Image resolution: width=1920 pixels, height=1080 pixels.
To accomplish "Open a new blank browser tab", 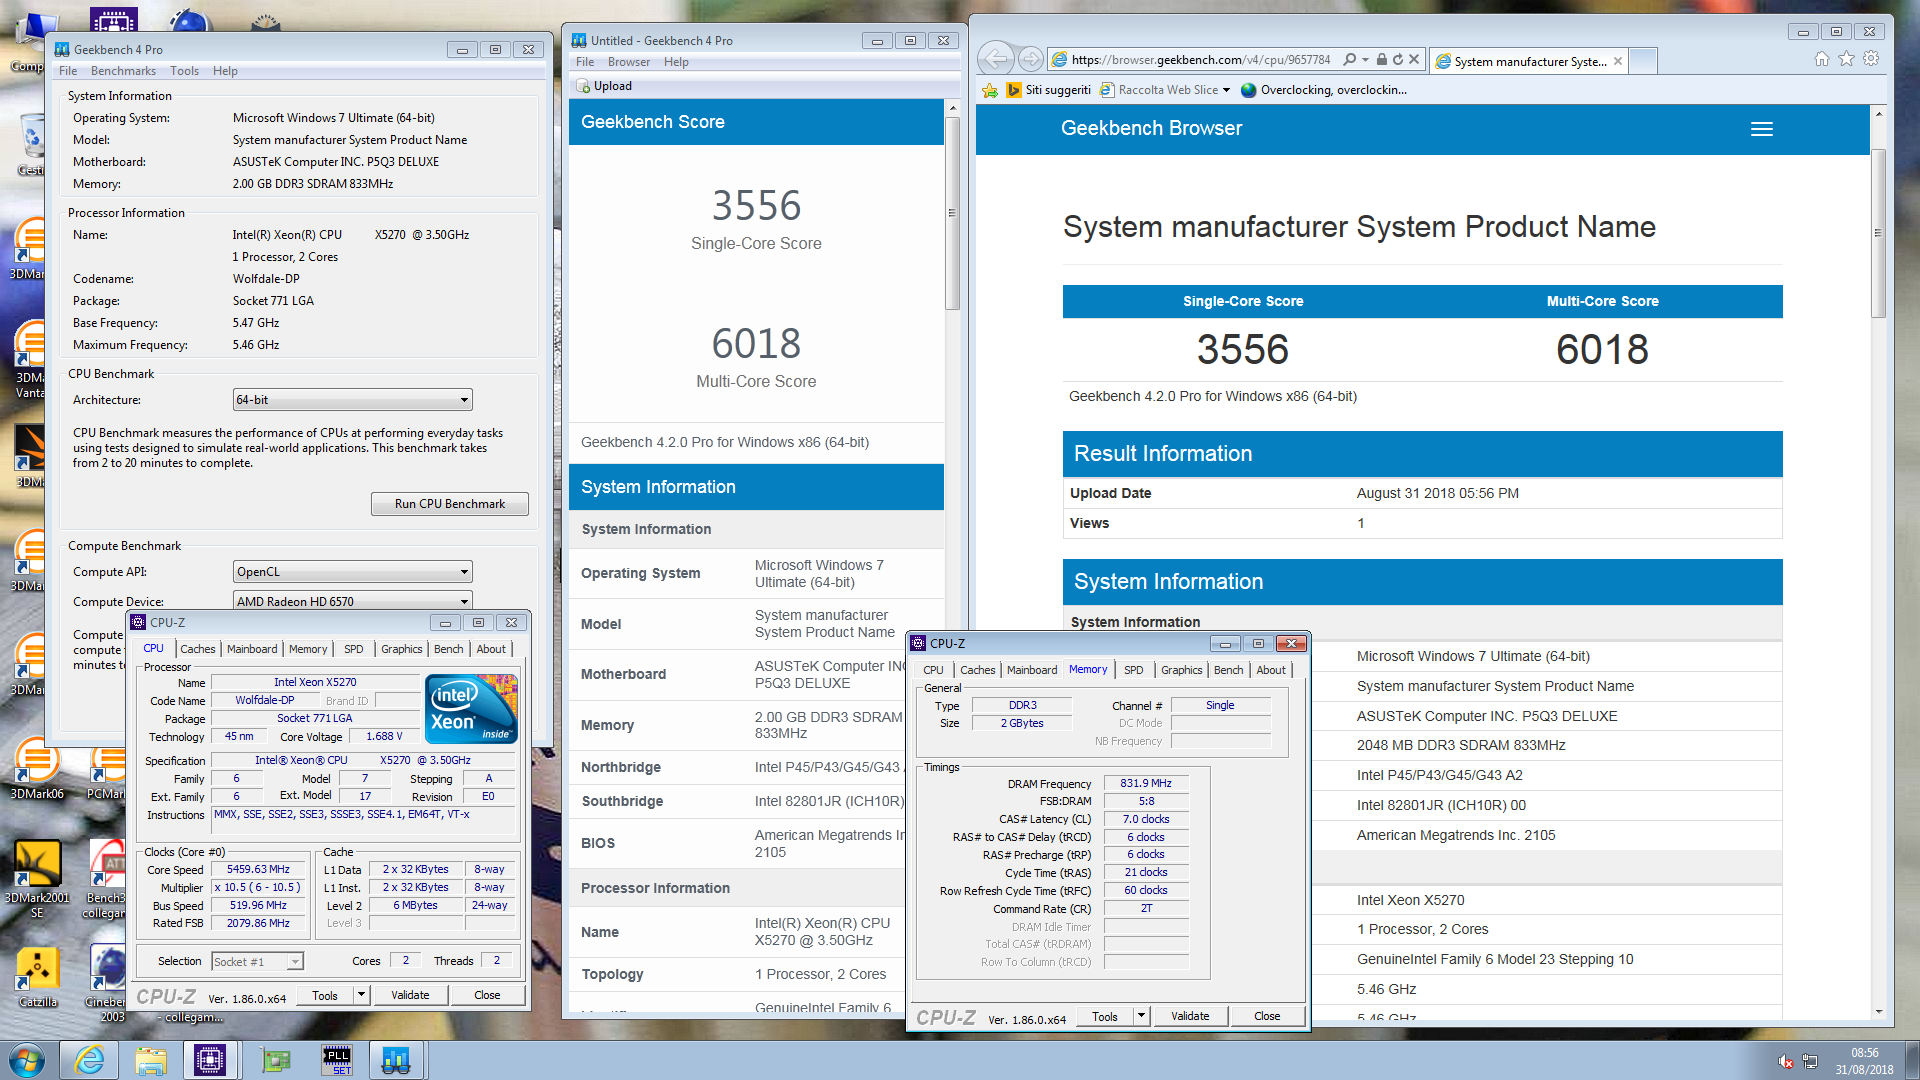I will [1643, 61].
